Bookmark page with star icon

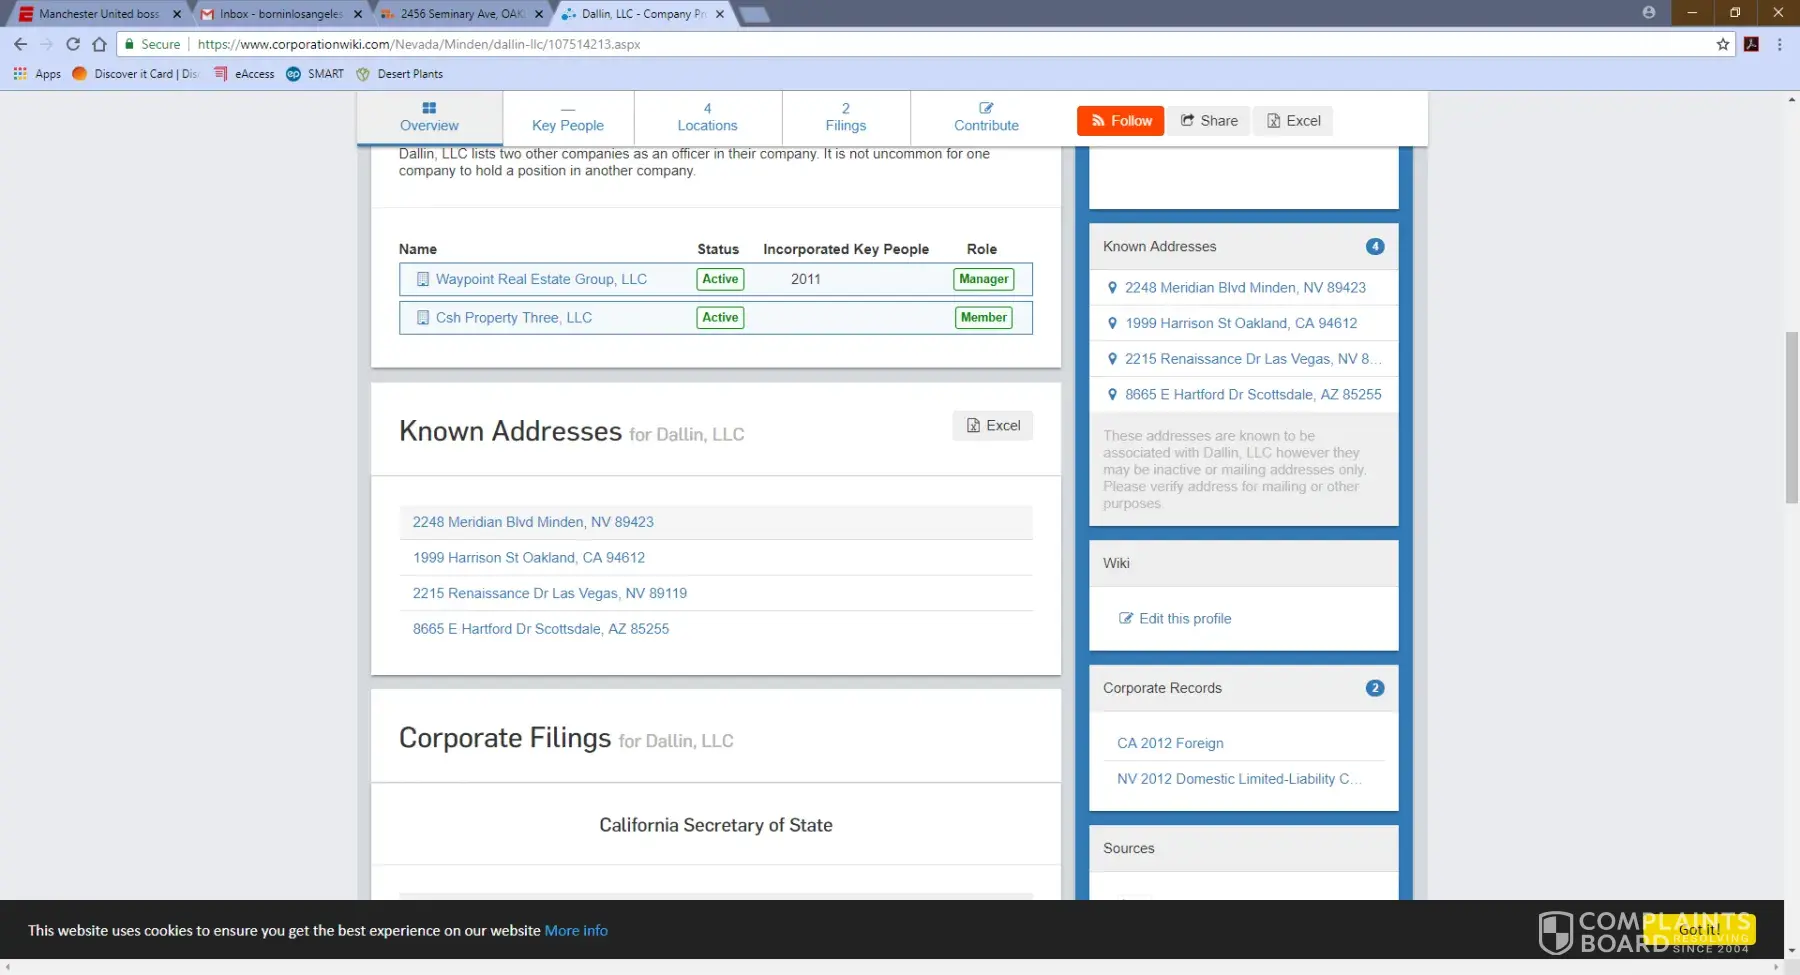tap(1723, 44)
